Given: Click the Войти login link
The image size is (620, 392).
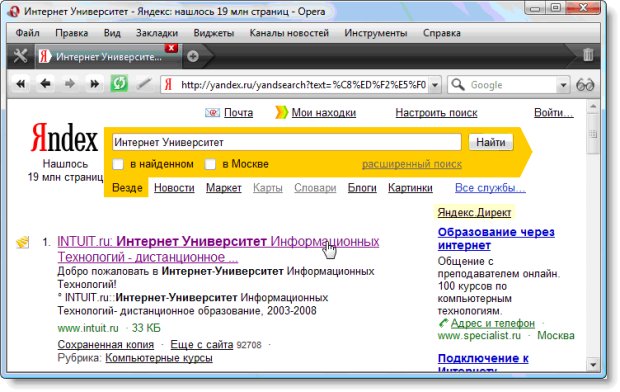Looking at the screenshot, I should click(554, 113).
